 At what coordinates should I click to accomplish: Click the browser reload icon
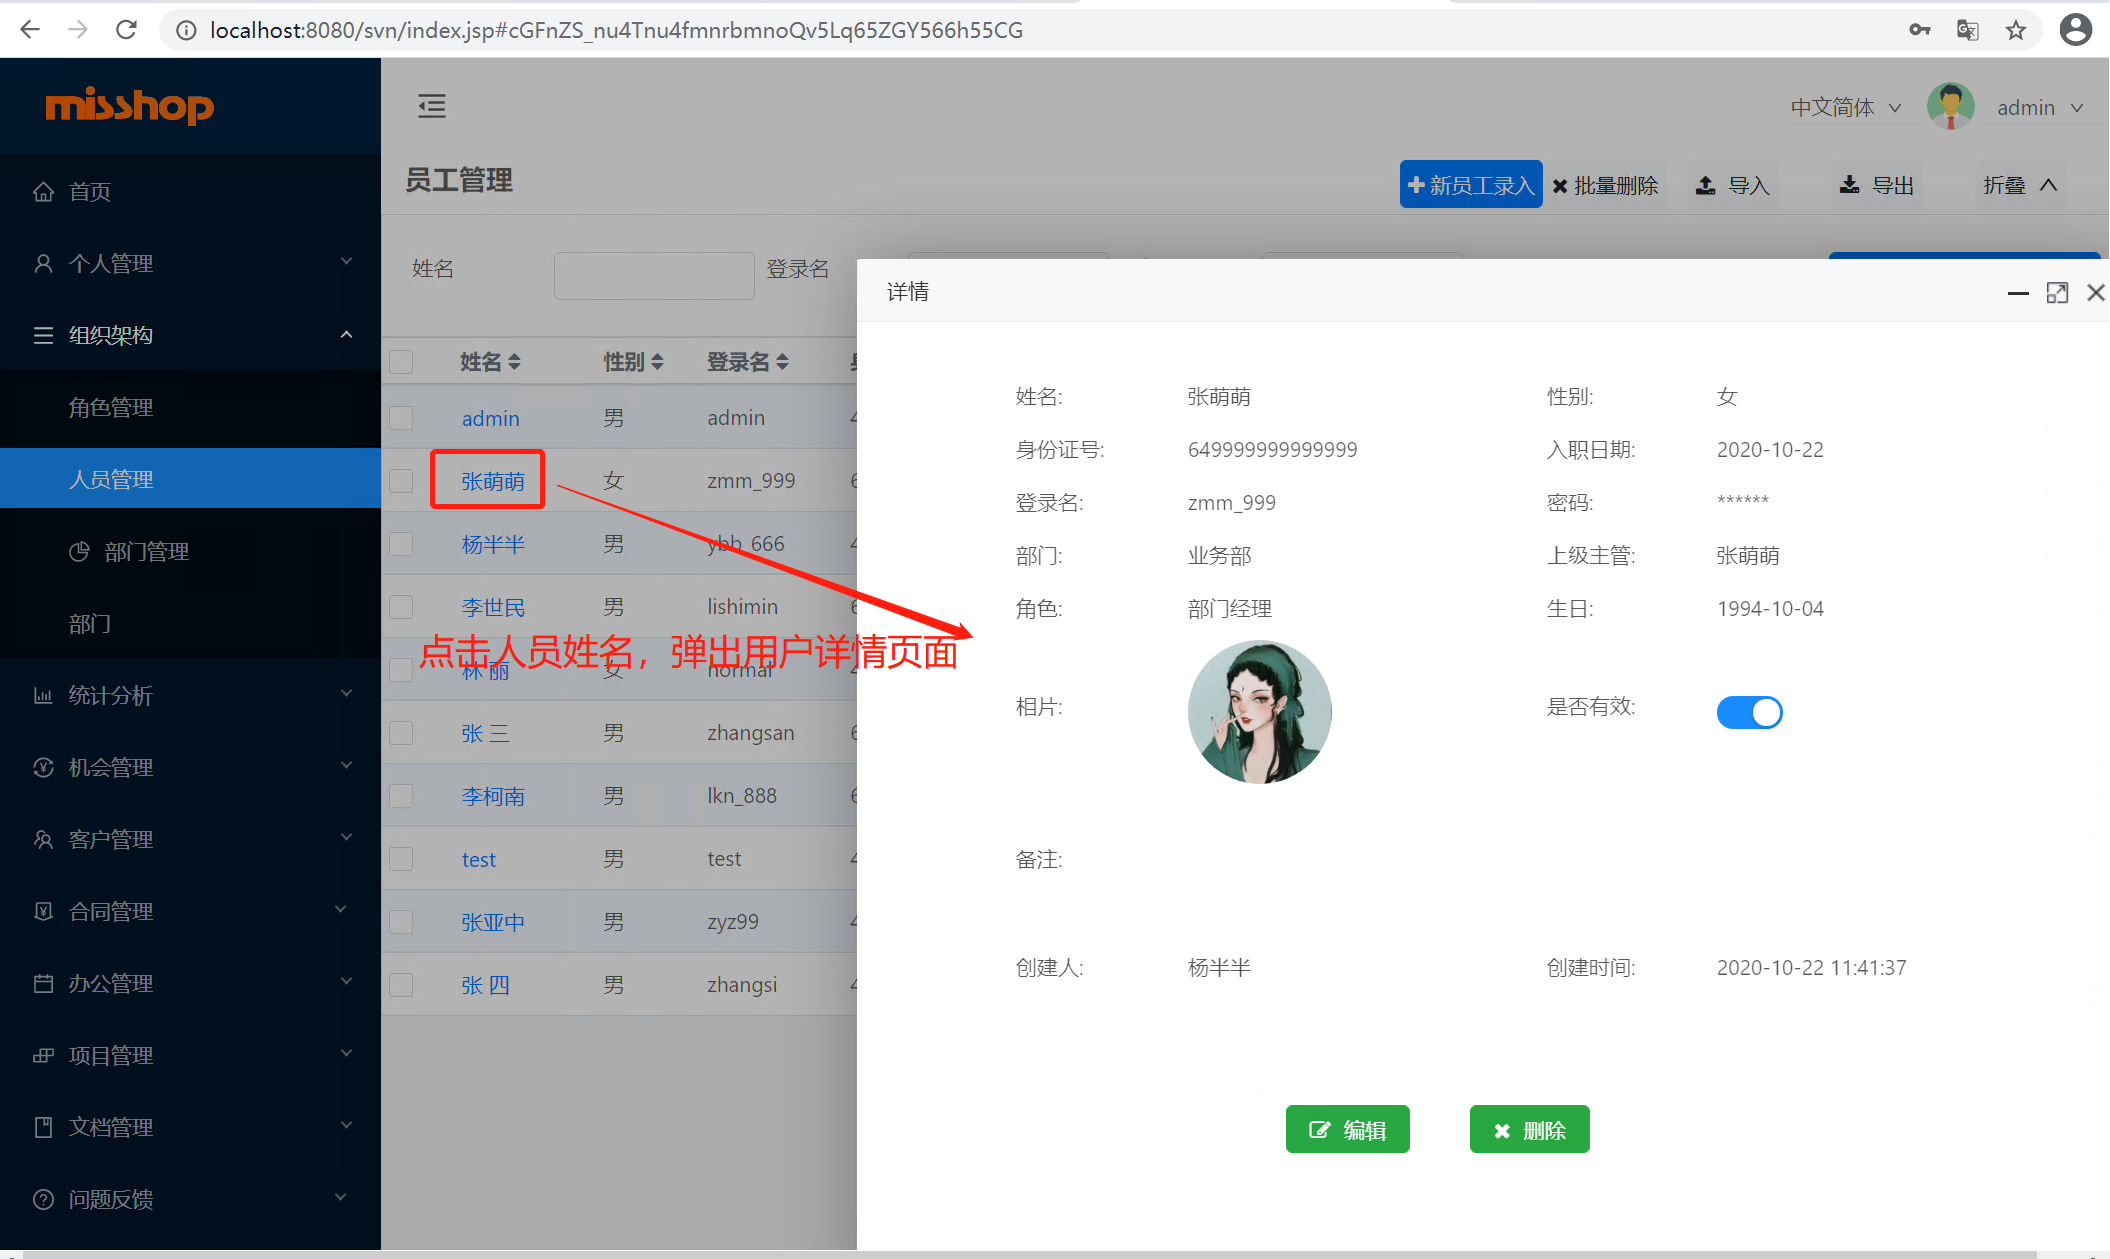pyautogui.click(x=126, y=30)
